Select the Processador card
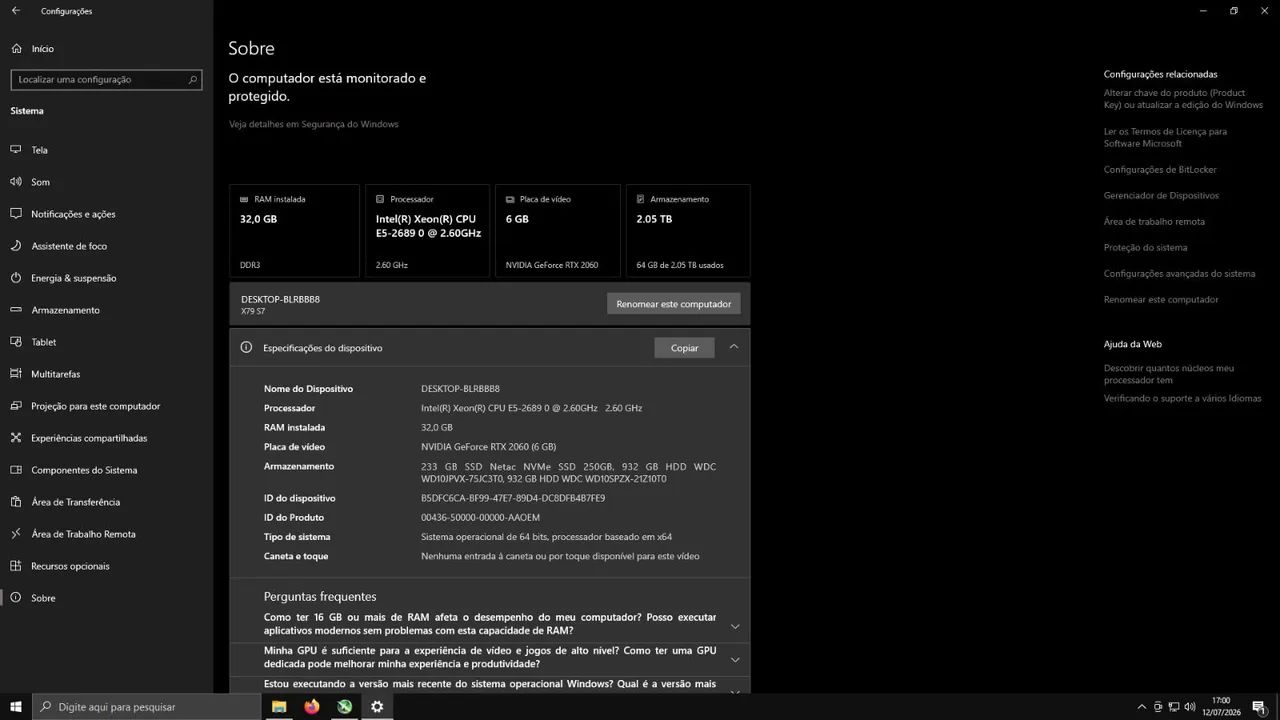The width and height of the screenshot is (1280, 720). pos(428,230)
